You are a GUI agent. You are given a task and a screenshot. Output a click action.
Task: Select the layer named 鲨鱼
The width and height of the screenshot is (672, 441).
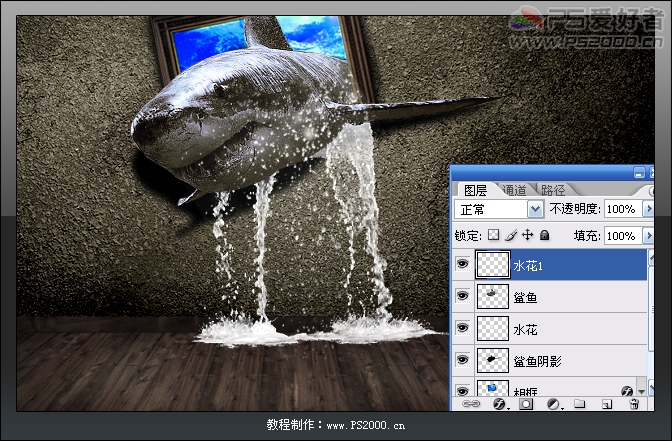pyautogui.click(x=525, y=297)
